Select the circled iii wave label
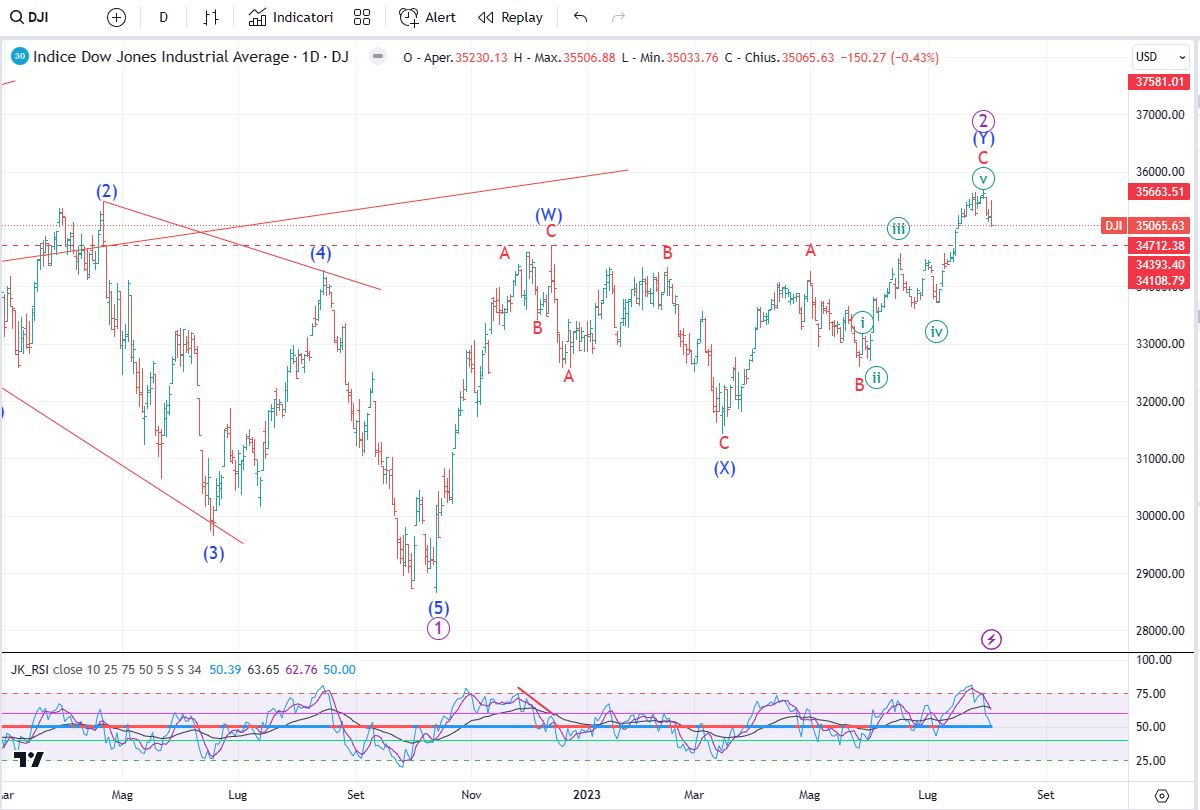The height and width of the screenshot is (810, 1200). coord(899,229)
